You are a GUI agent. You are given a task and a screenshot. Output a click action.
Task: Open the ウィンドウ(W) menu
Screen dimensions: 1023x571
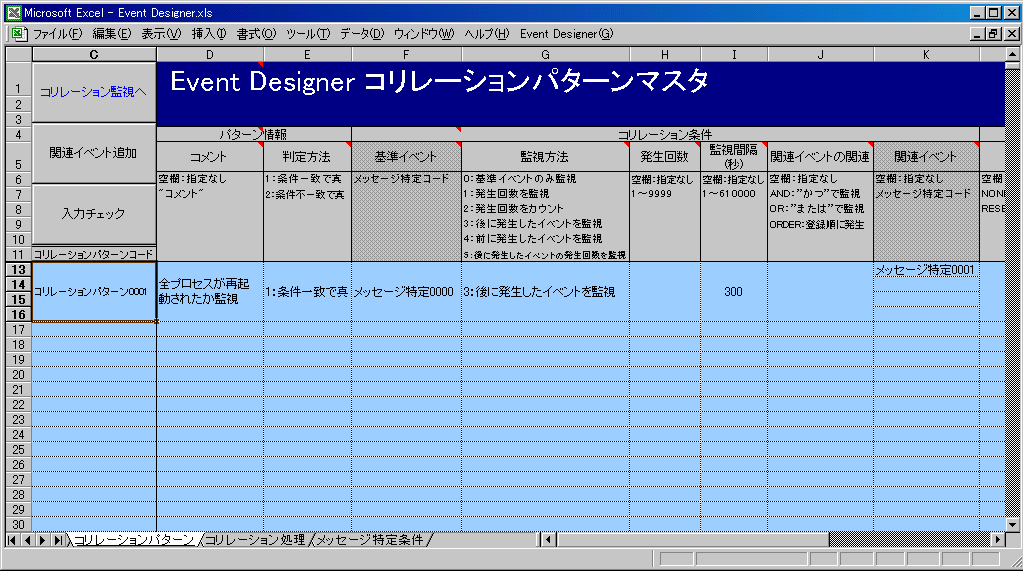(x=424, y=34)
